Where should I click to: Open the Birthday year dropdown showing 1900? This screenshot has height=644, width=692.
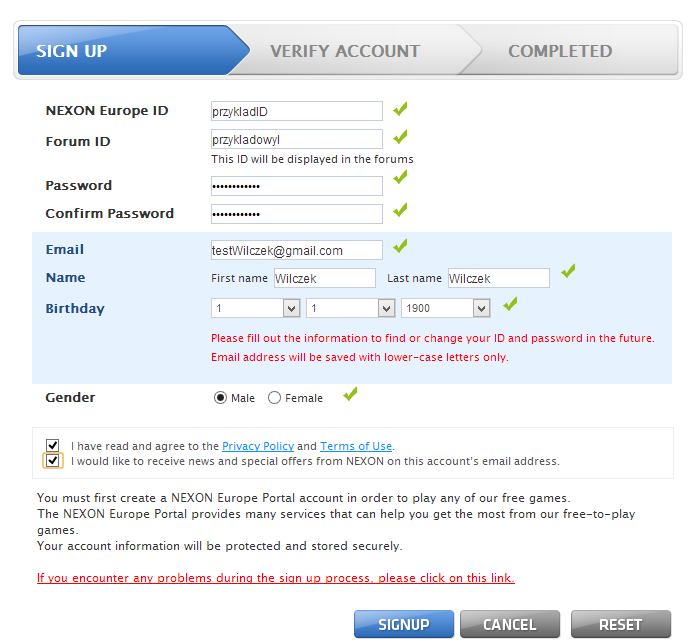pyautogui.click(x=446, y=308)
